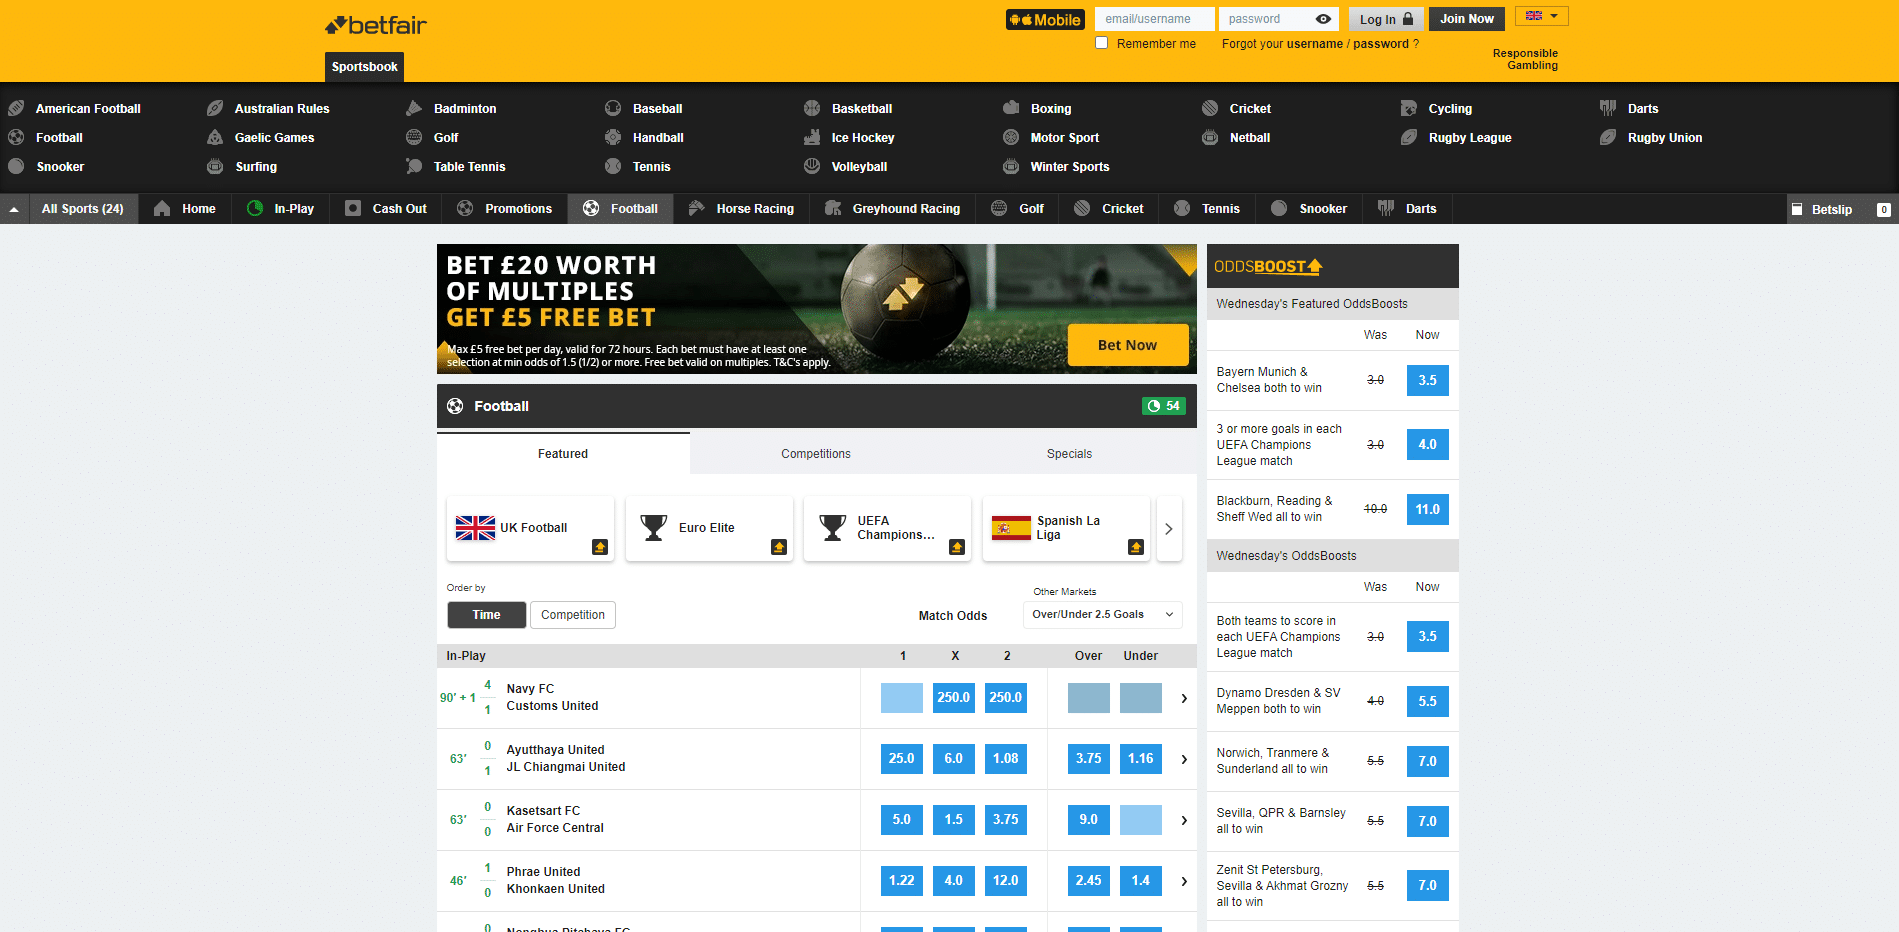Screen dimensions: 1899x932
Task: Select Competition order toggle
Action: point(573,615)
